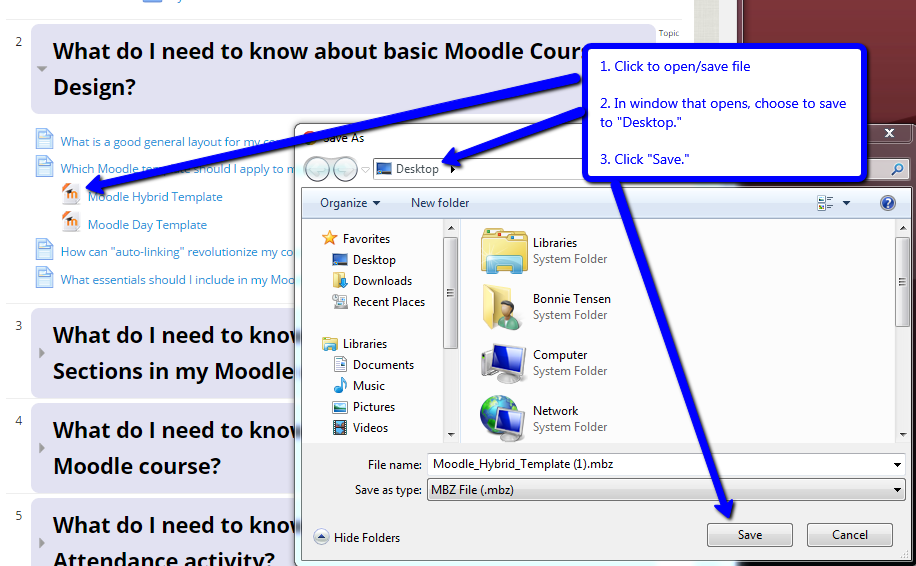This screenshot has width=916, height=566.
Task: Click the Desktop address bar path field
Action: pos(479,169)
